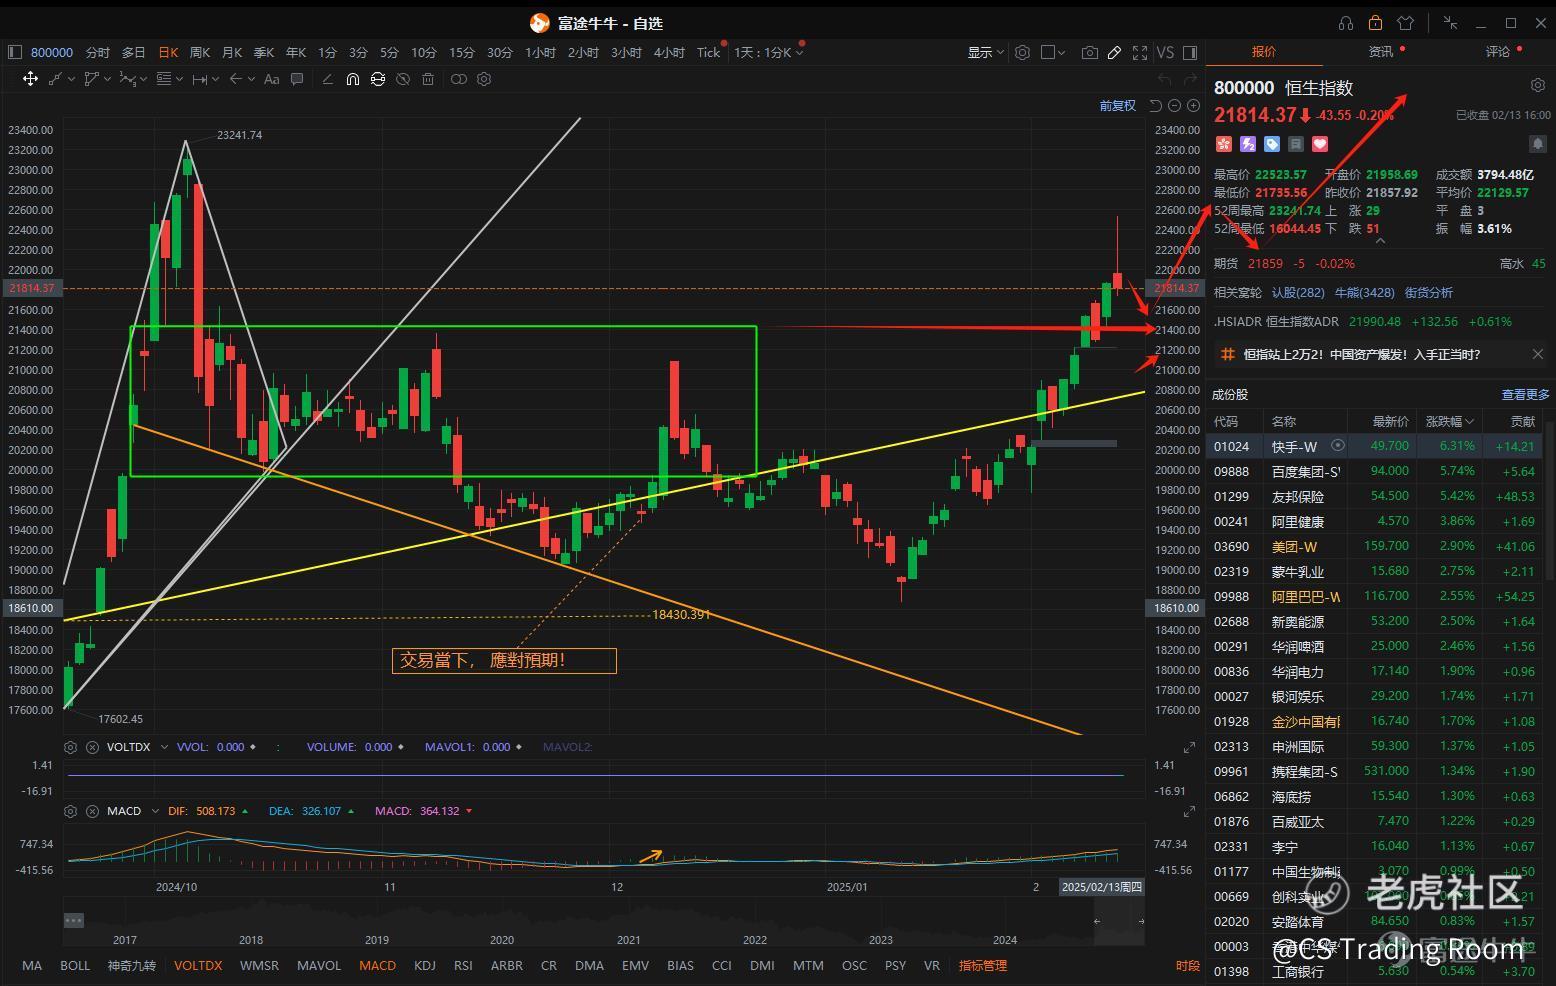Toggle drawing pen mode in top toolbar
The width and height of the screenshot is (1556, 986).
click(1114, 52)
